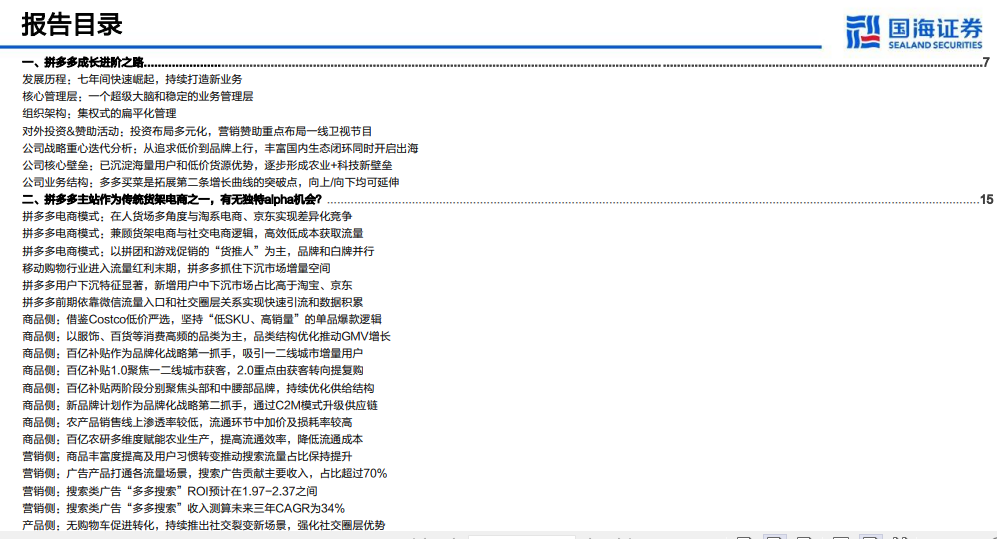Select line 兼顾货架电商与社交电商逻辑
997x539 pixels.
[193, 234]
